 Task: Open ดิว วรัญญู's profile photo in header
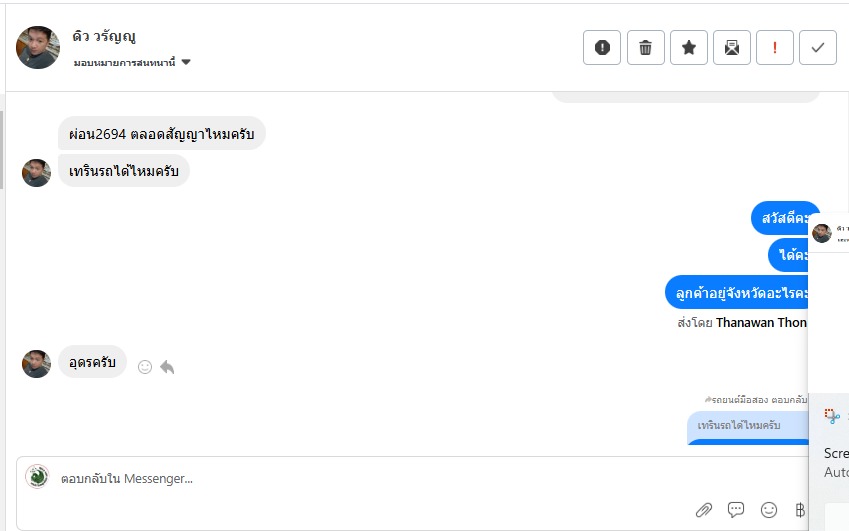coord(38,47)
